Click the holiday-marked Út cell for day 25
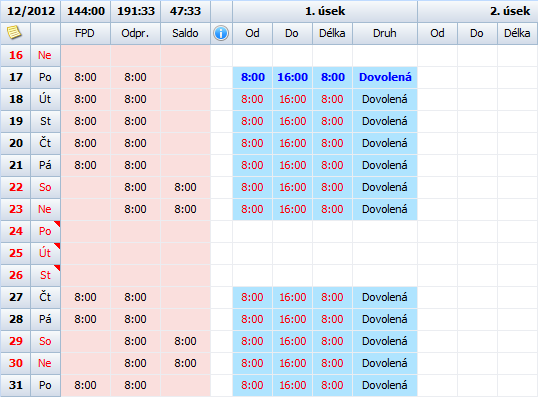Image resolution: width=538 pixels, height=397 pixels. click(45, 253)
